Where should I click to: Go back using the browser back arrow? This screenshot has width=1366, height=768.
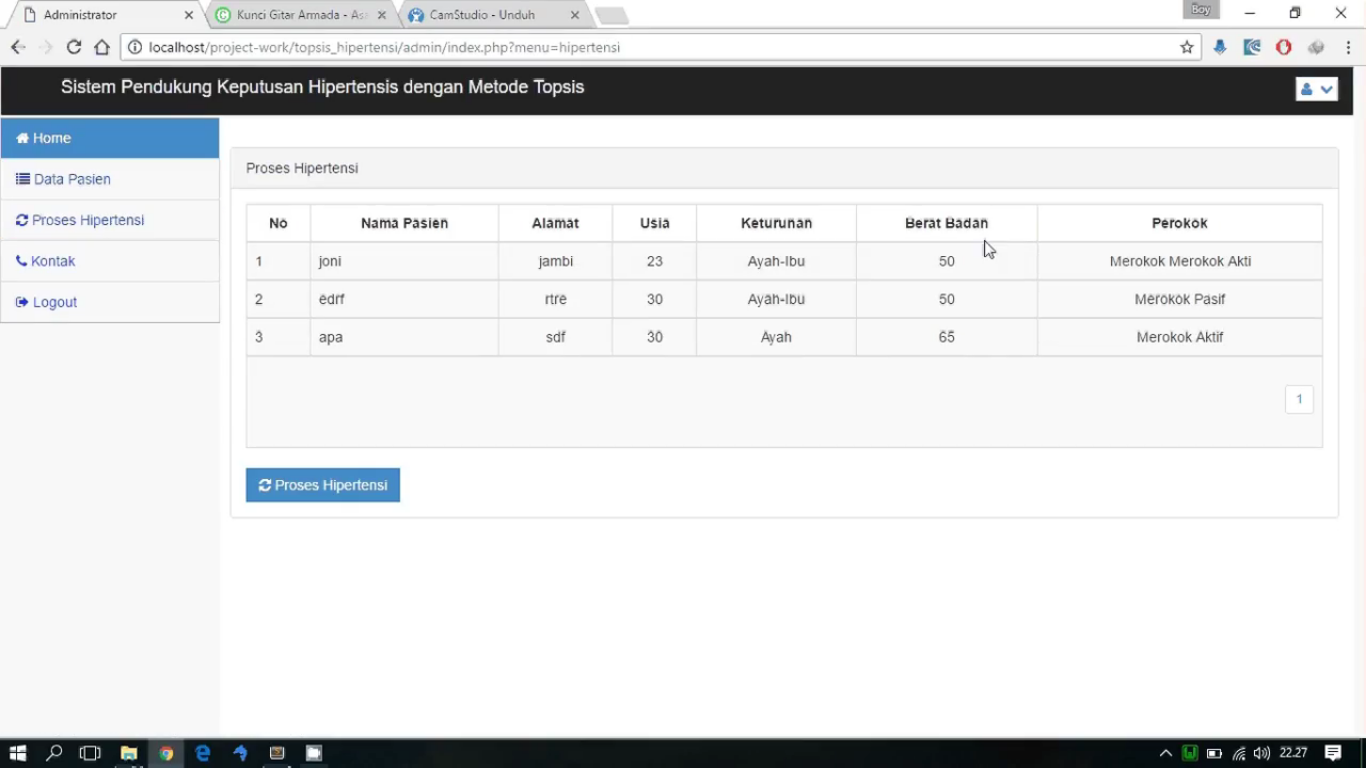tap(18, 47)
